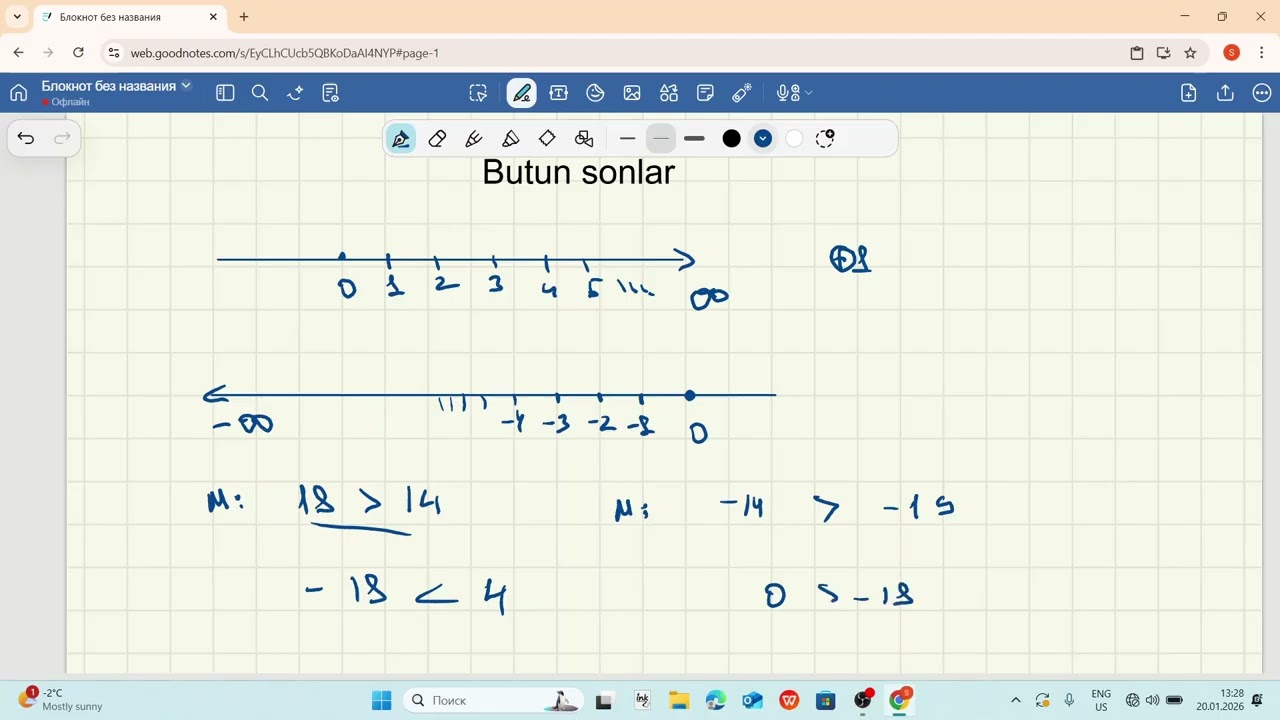Undo the last stroke

point(26,138)
